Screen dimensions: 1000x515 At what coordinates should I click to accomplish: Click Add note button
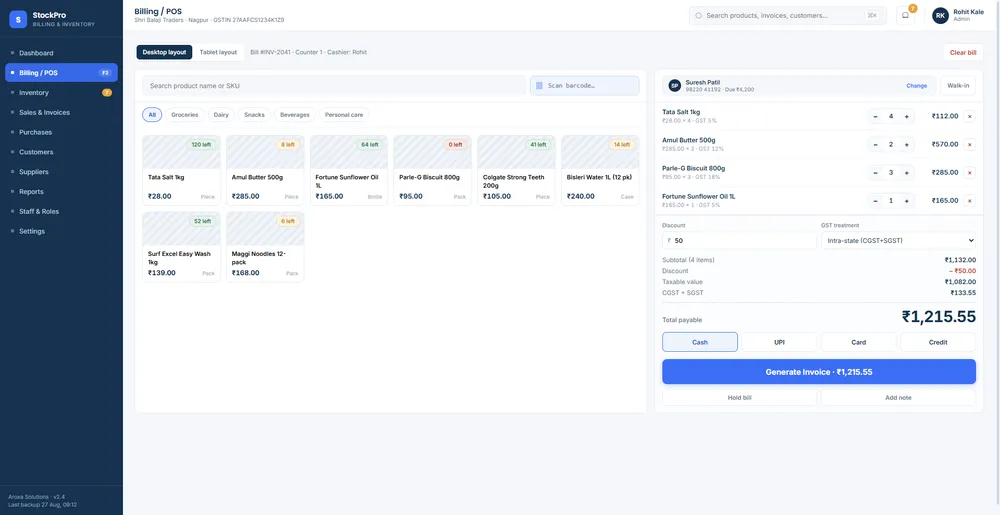(898, 398)
